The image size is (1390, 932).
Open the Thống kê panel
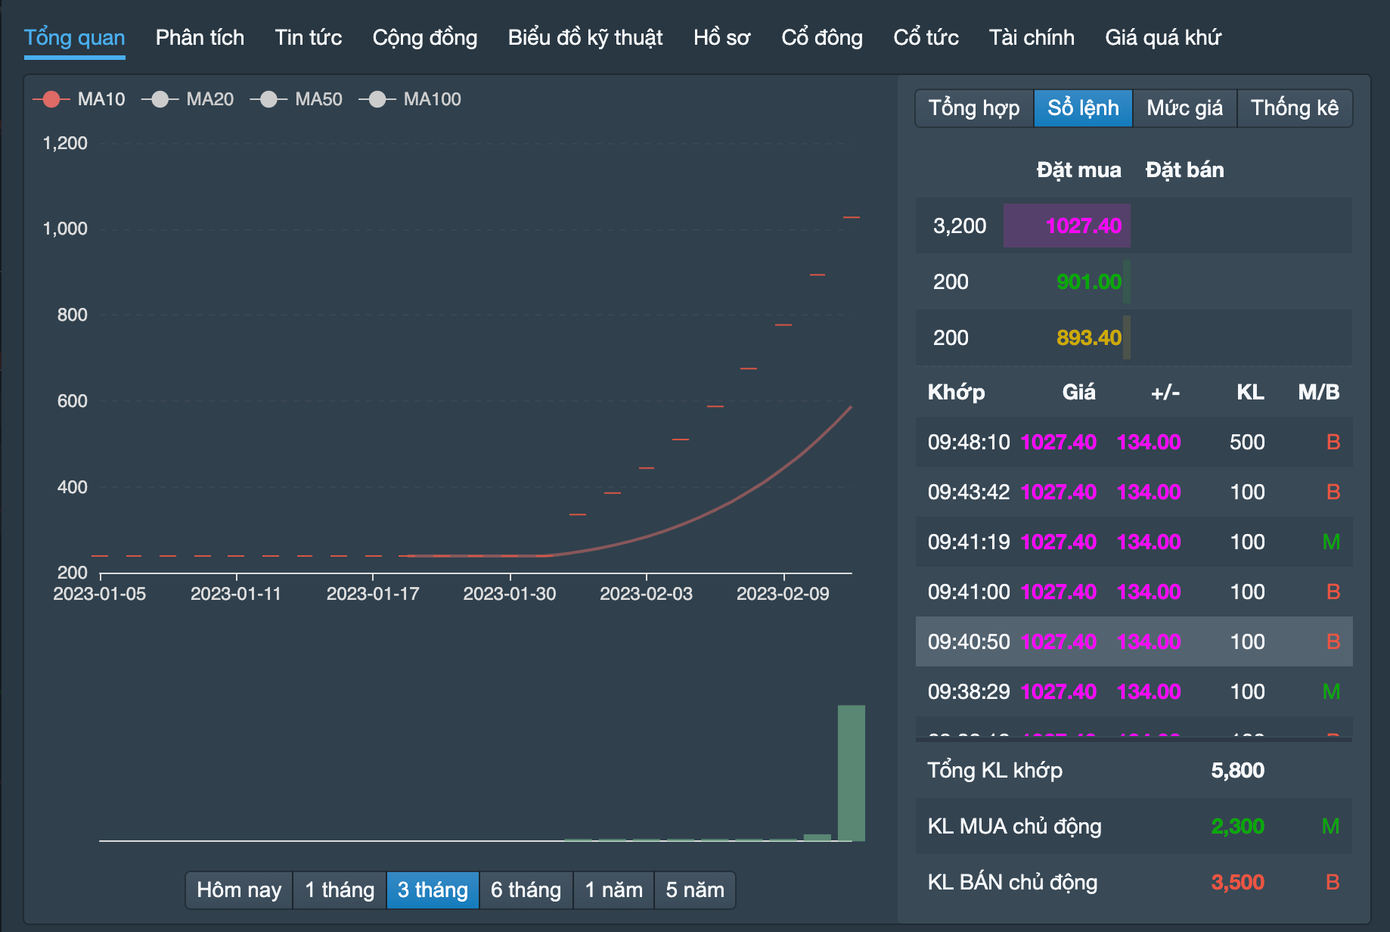(1294, 108)
